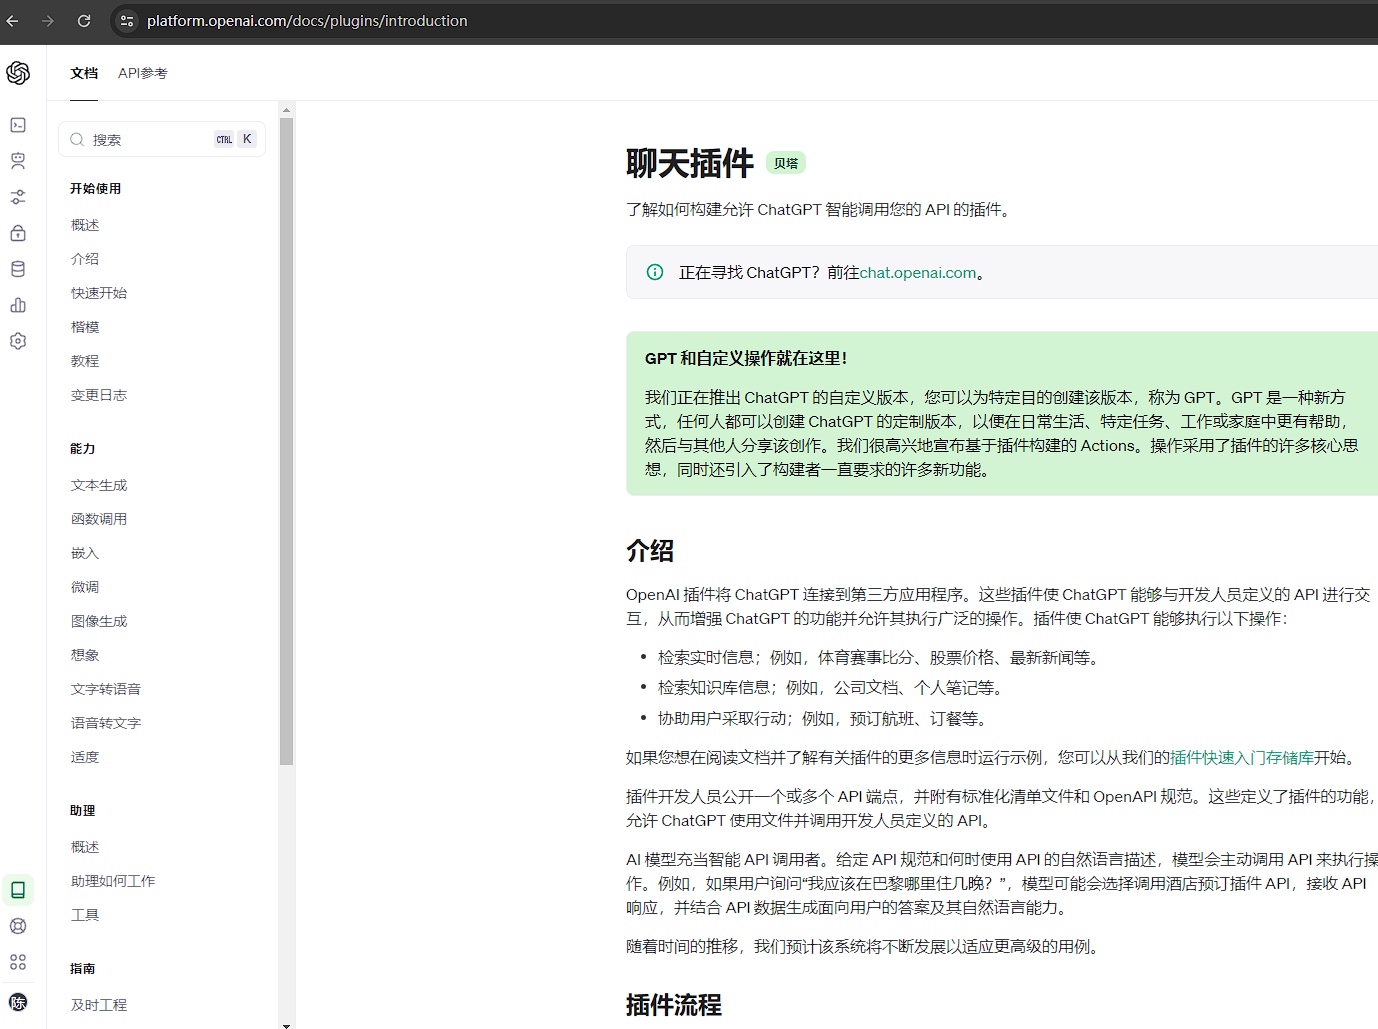Open the Playground terminal icon
1378x1029 pixels.
point(18,125)
